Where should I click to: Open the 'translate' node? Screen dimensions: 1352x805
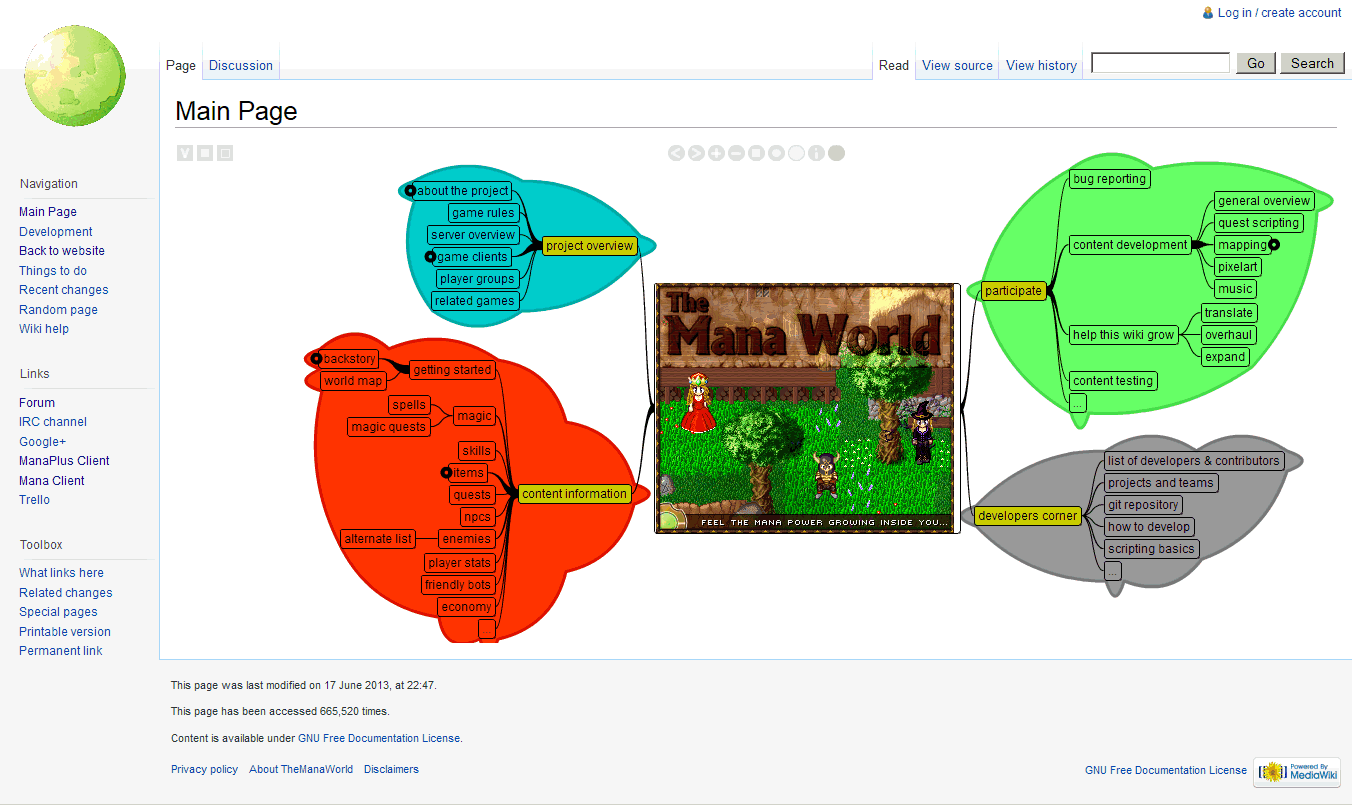pyautogui.click(x=1229, y=313)
